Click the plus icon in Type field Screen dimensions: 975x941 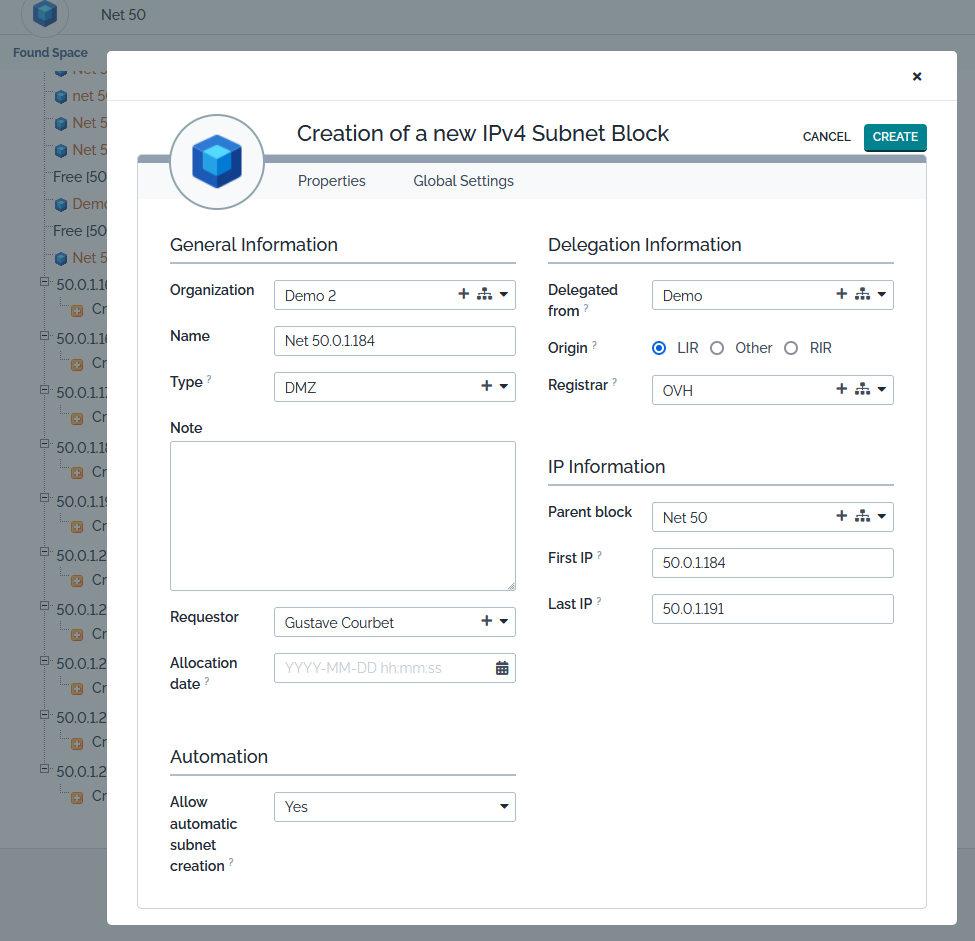click(487, 387)
